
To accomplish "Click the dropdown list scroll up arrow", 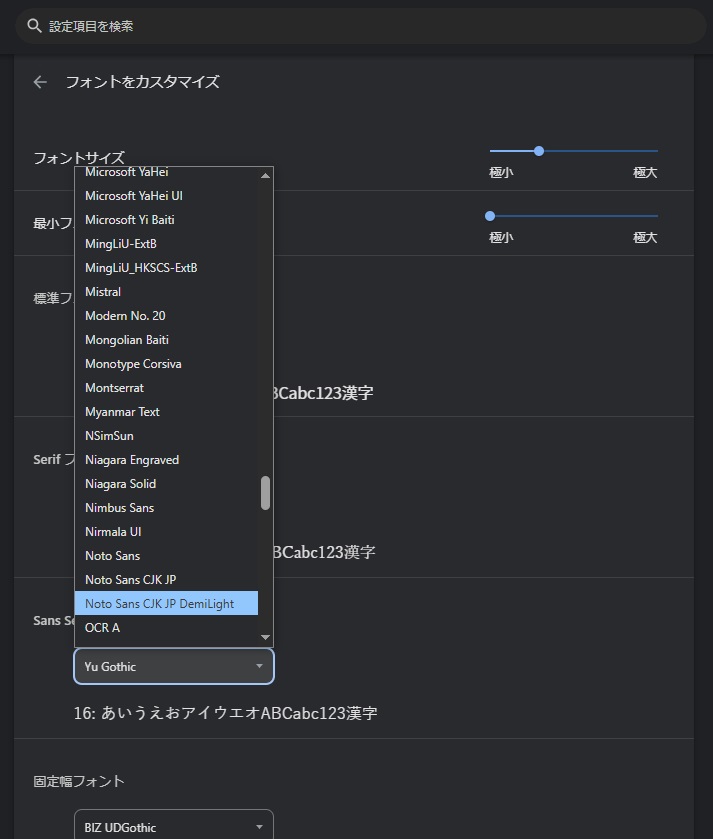I will pos(265,176).
